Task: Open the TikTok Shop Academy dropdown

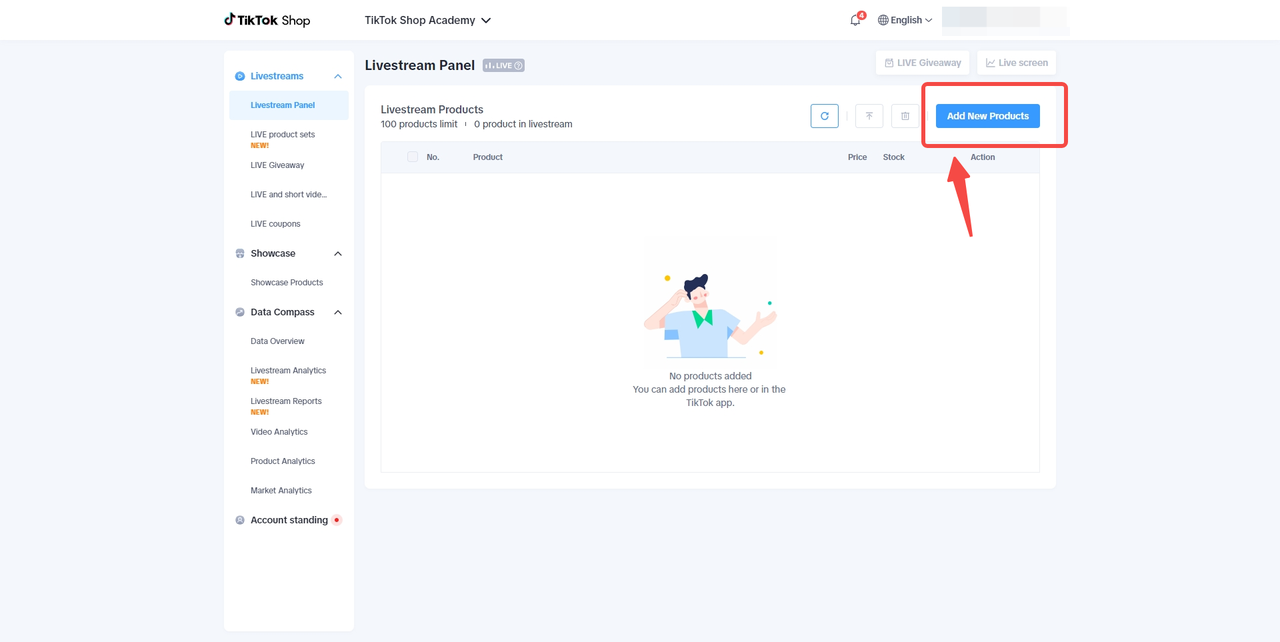Action: (428, 20)
